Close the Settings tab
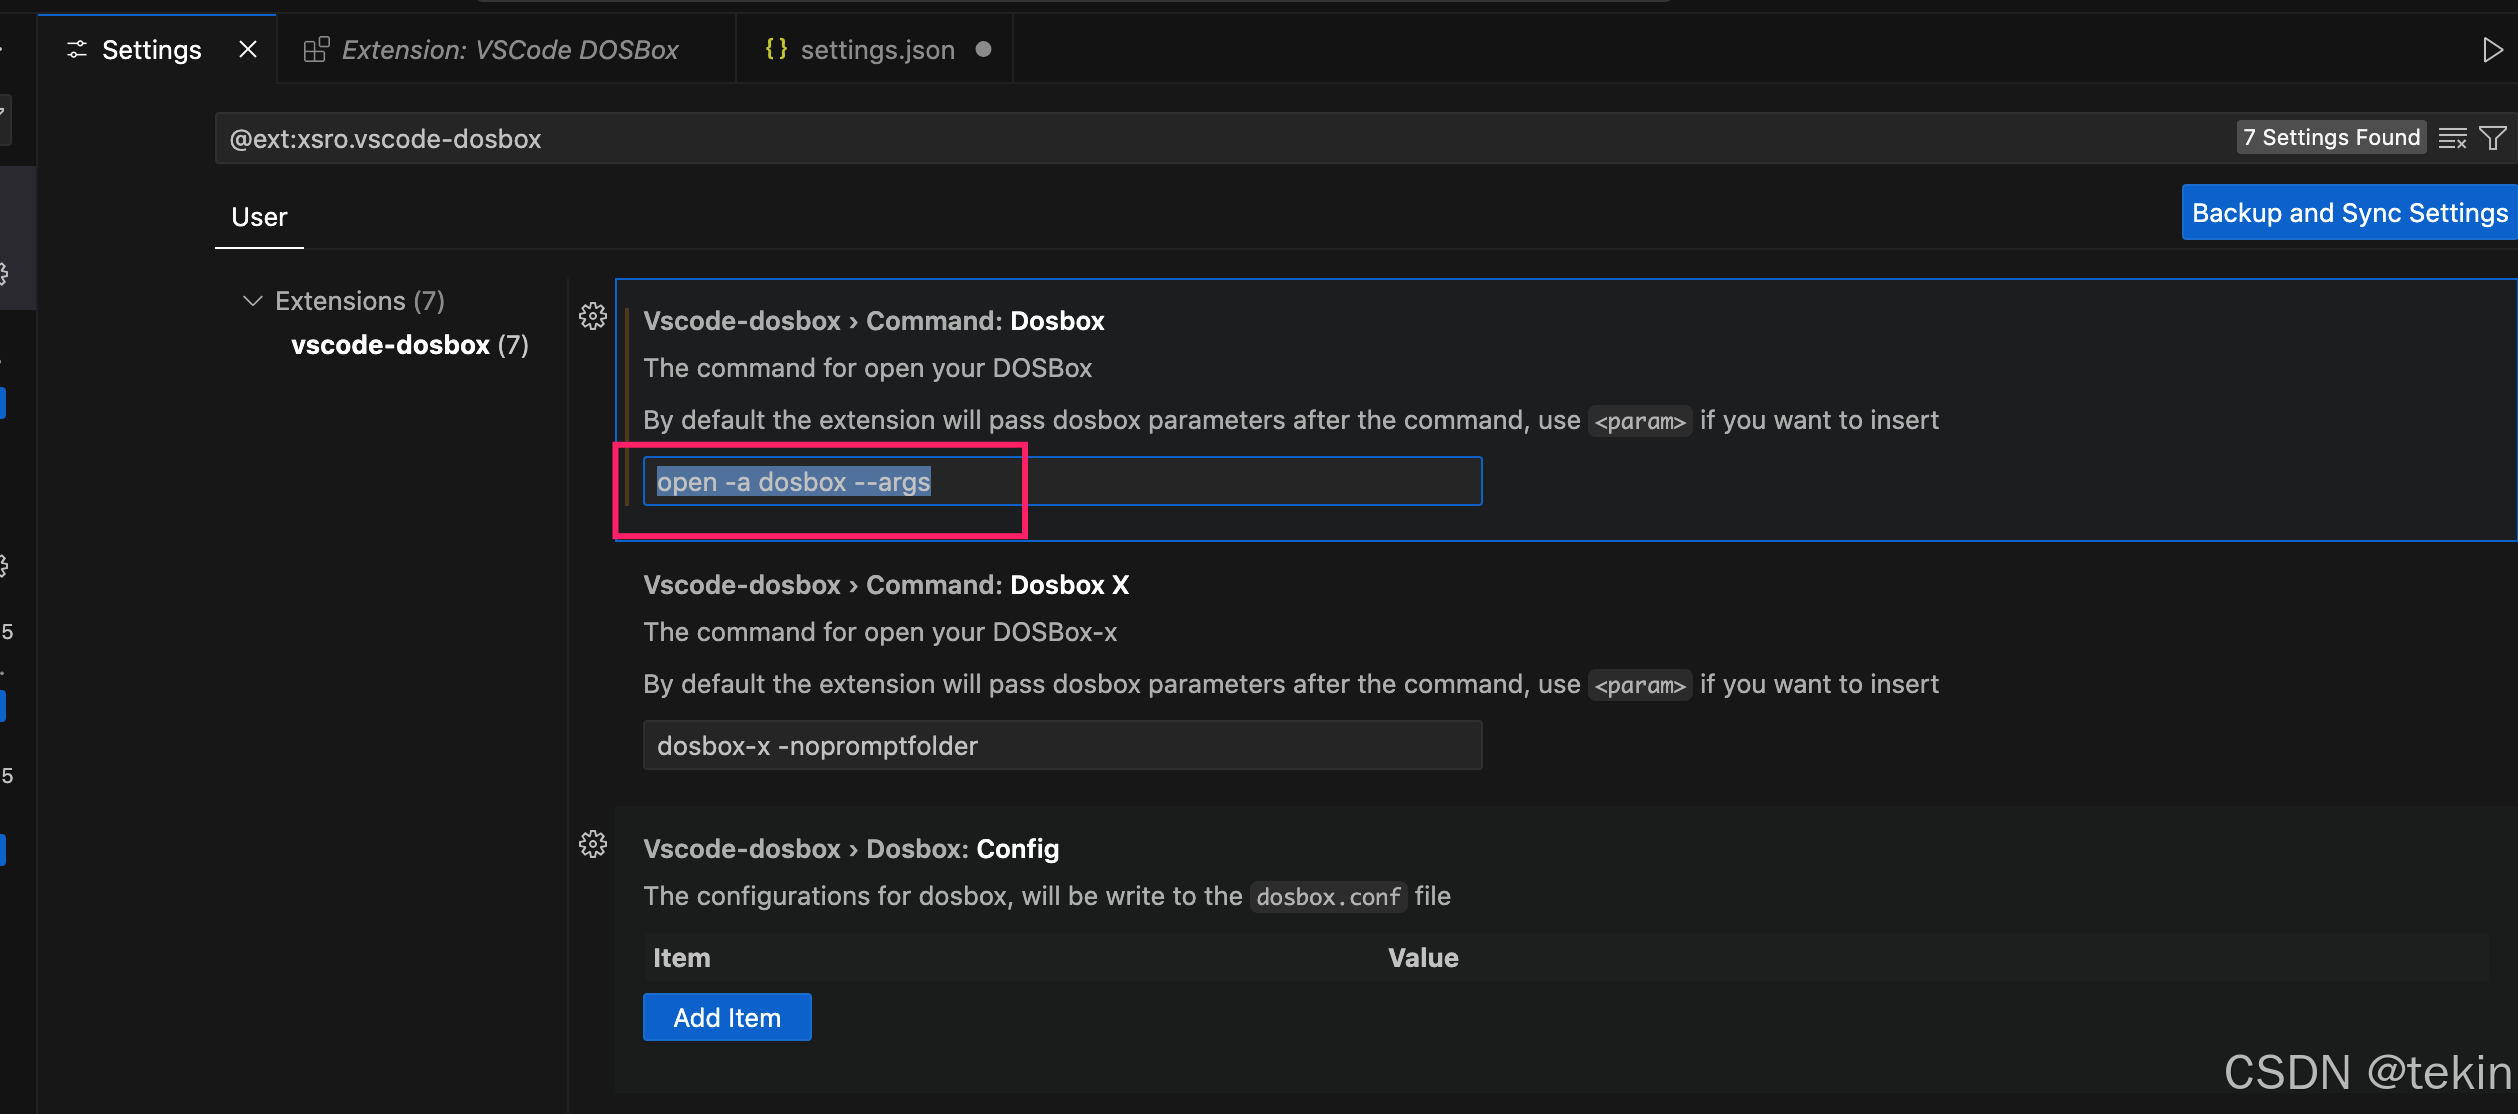The width and height of the screenshot is (2518, 1114). pos(248,49)
